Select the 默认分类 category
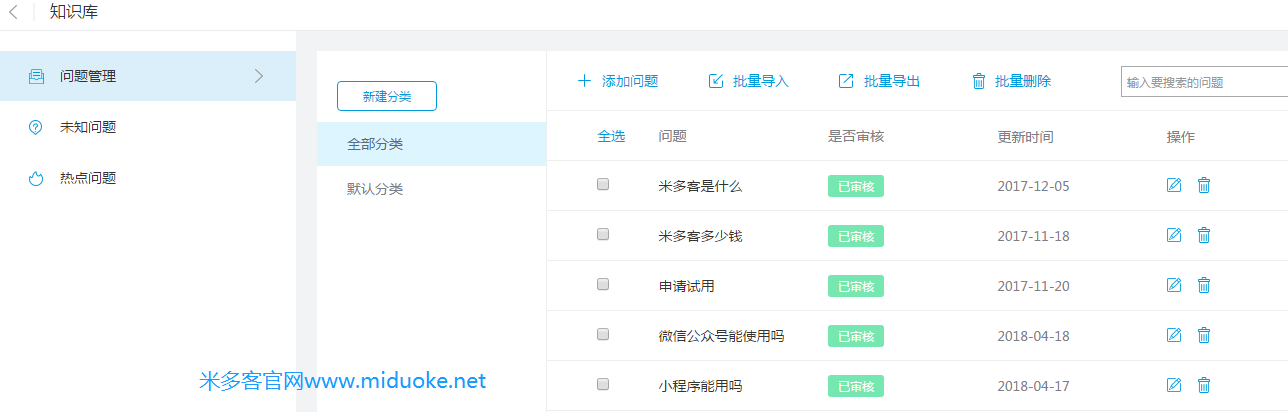This screenshot has width=1288, height=412. [375, 189]
